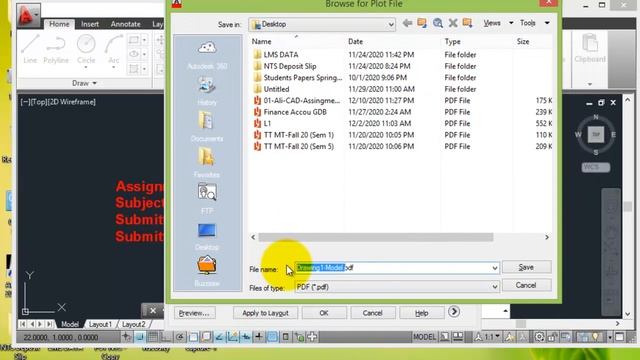Click Cancel in Browse for Plot File
This screenshot has height=360, width=640.
click(527, 285)
